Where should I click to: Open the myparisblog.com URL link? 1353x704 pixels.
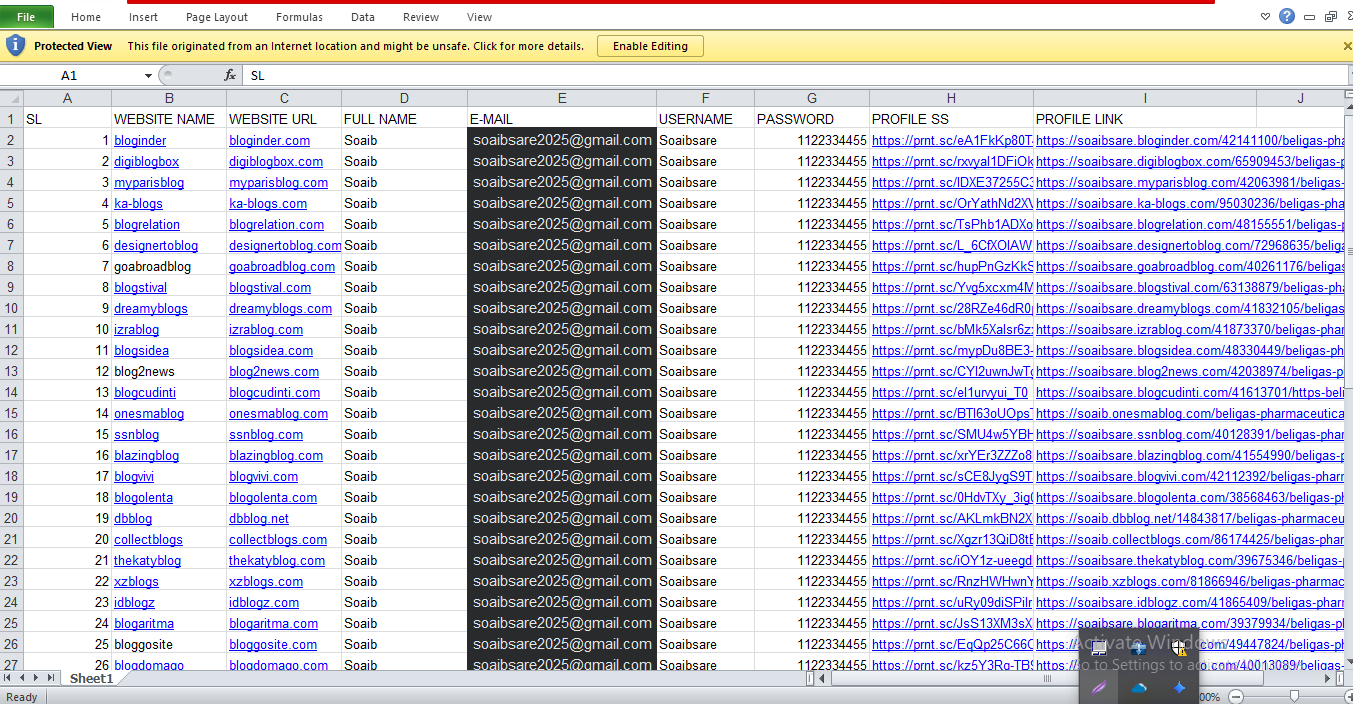click(x=279, y=183)
